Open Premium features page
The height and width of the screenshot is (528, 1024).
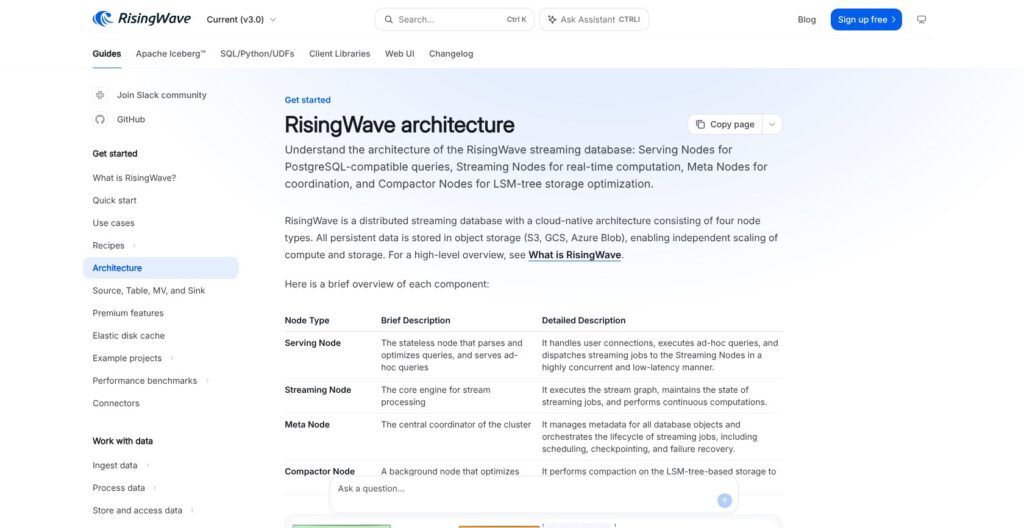pos(128,313)
